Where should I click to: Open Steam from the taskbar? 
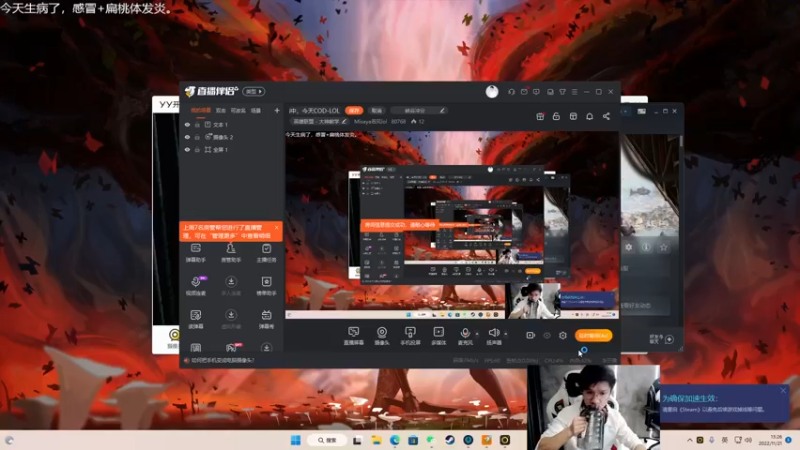[x=450, y=440]
